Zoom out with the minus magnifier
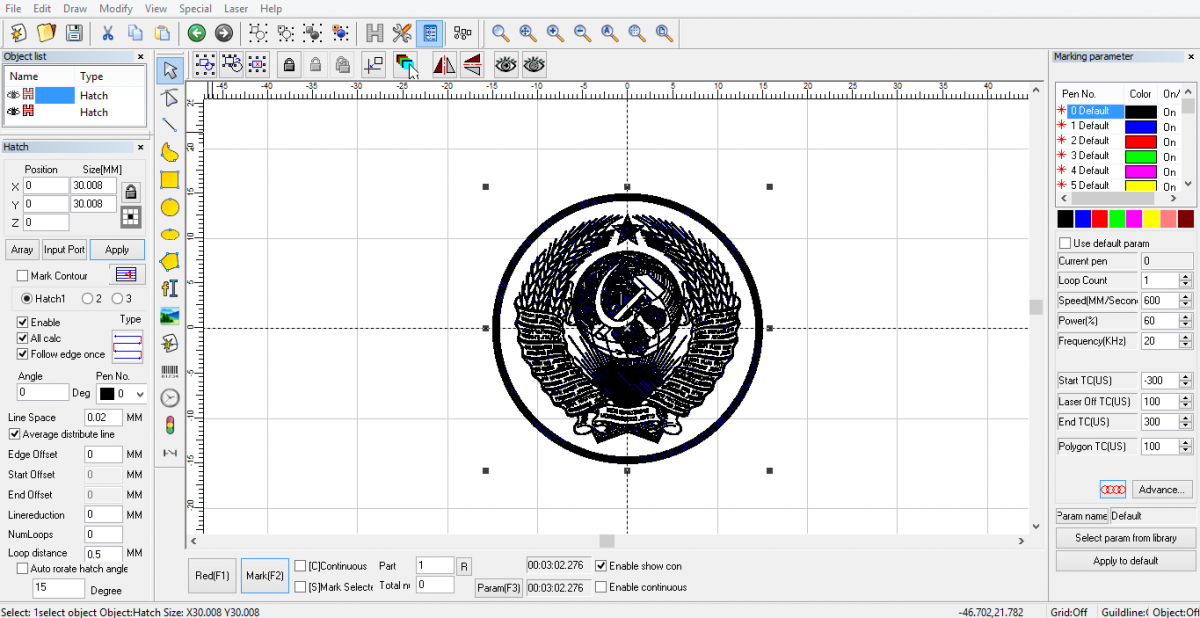Viewport: 1200px width, 618px height. tap(582, 32)
